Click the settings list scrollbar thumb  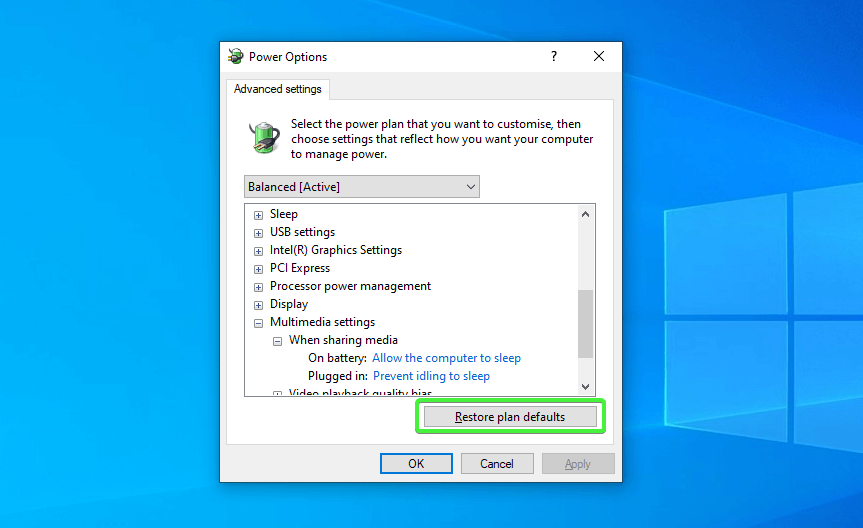pos(586,324)
